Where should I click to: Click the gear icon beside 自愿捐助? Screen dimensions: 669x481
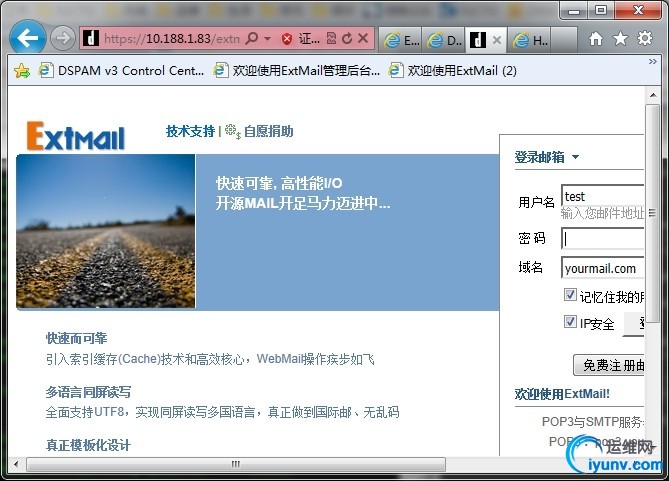(x=233, y=131)
